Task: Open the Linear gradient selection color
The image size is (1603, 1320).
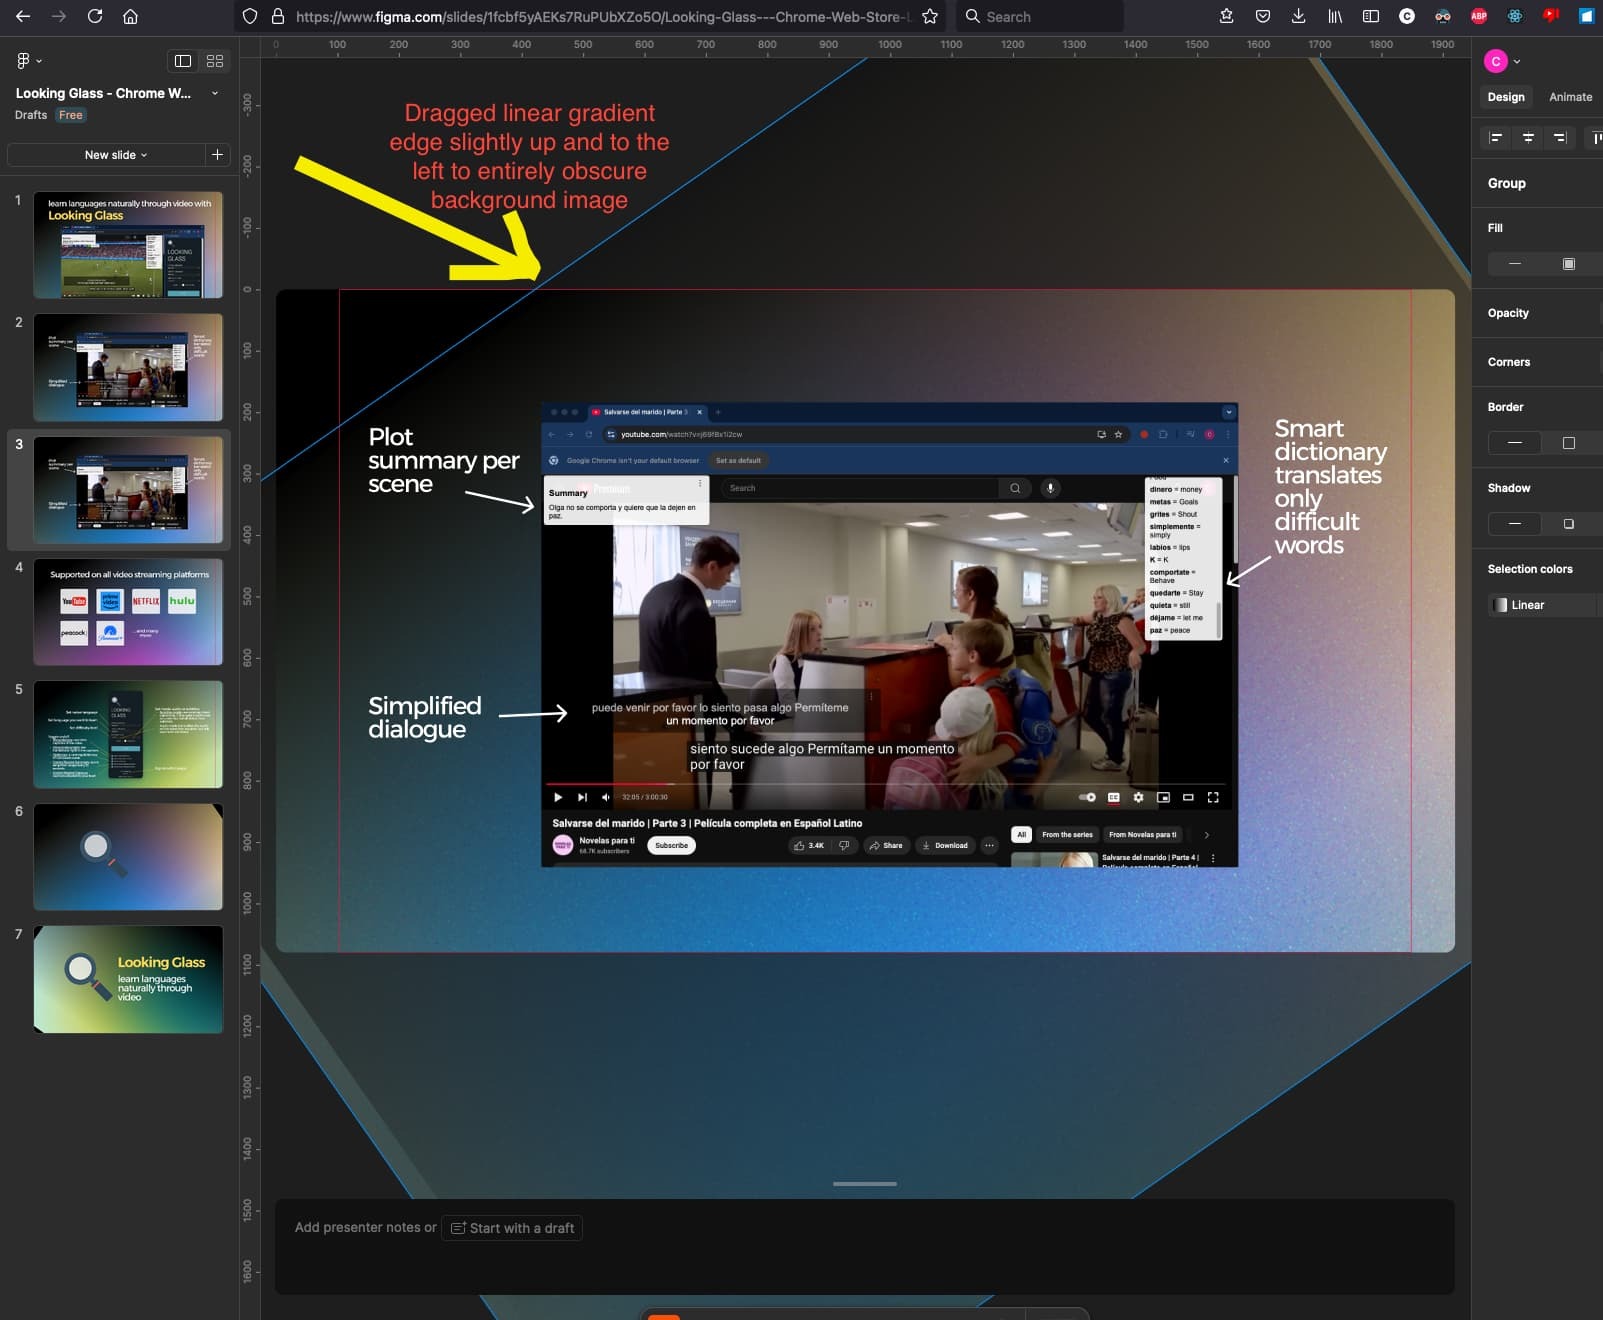Action: click(x=1540, y=605)
